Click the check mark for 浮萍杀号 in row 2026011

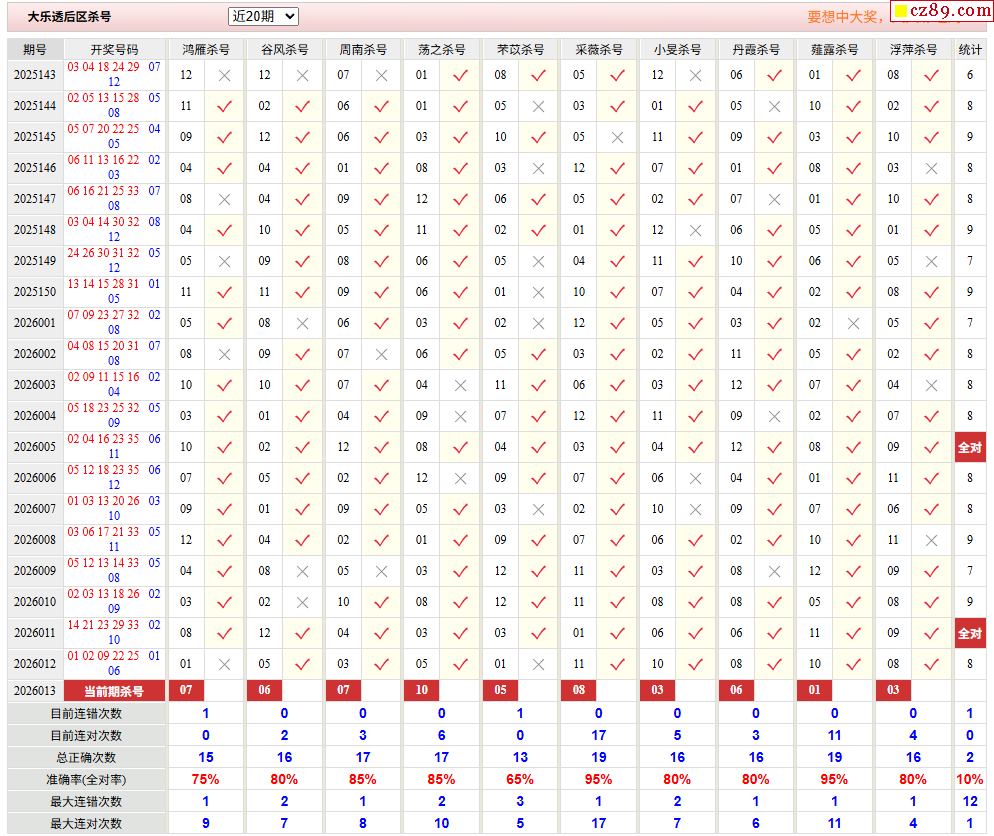(931, 633)
